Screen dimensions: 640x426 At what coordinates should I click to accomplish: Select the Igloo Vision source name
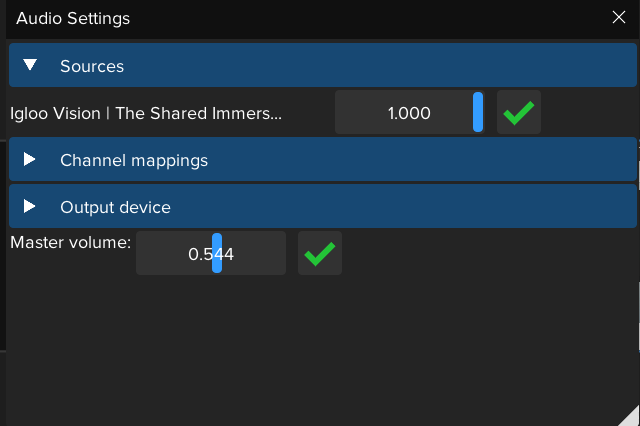click(146, 113)
